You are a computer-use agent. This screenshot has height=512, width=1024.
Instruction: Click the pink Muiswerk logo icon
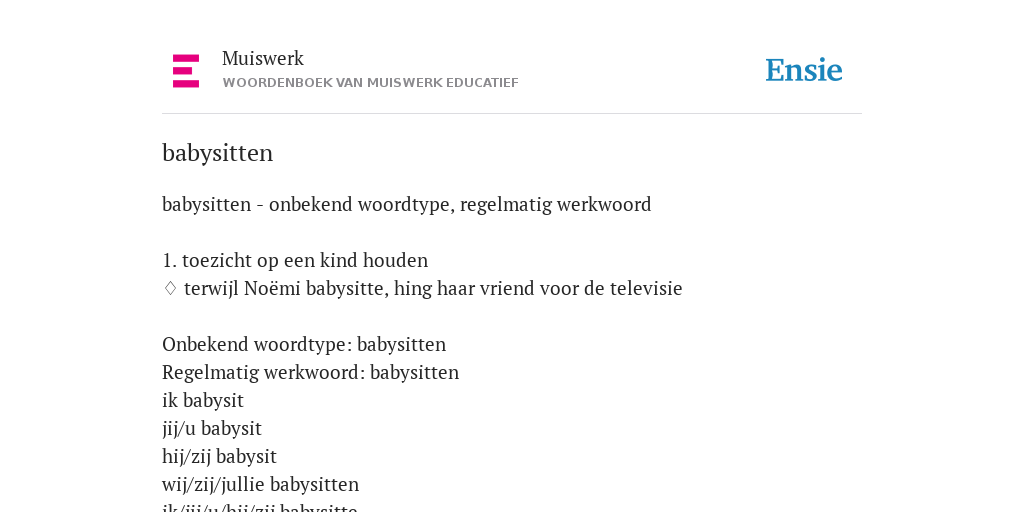pos(186,71)
